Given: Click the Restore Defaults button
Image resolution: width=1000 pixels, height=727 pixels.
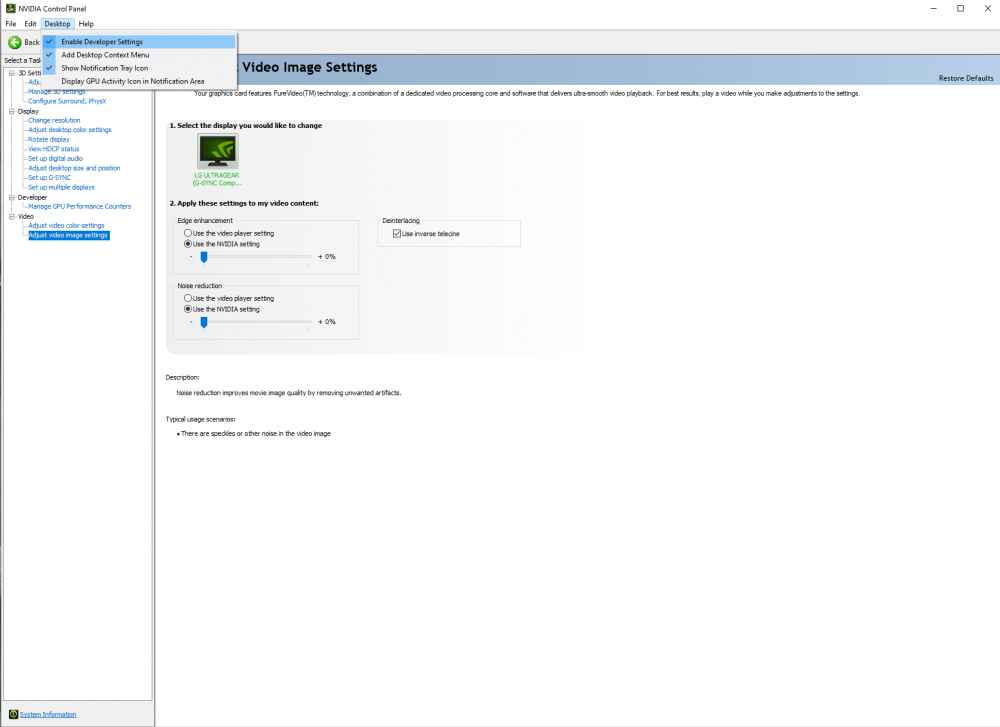Looking at the screenshot, I should pyautogui.click(x=967, y=77).
